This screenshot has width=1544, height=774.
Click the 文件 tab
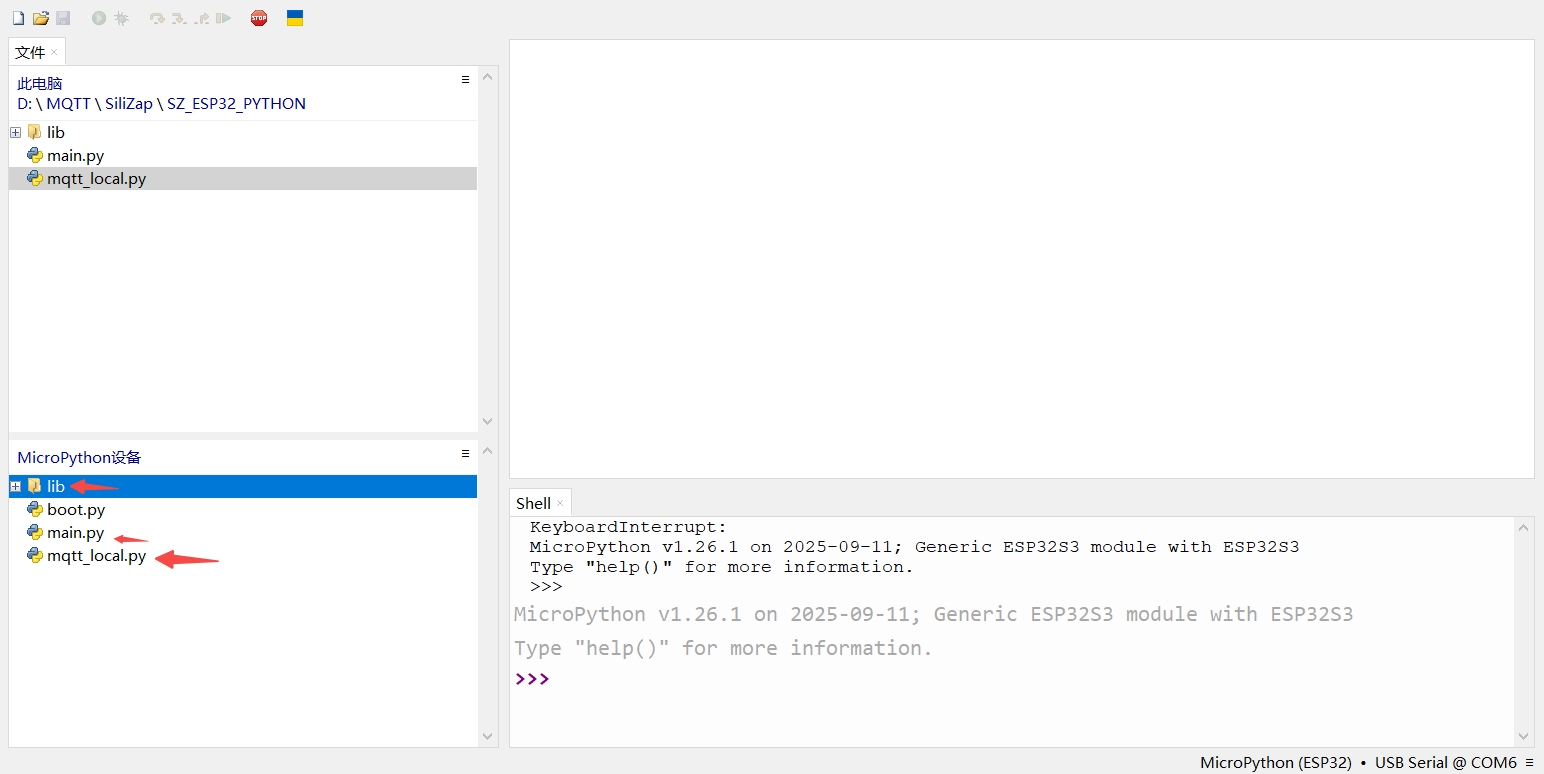(29, 51)
